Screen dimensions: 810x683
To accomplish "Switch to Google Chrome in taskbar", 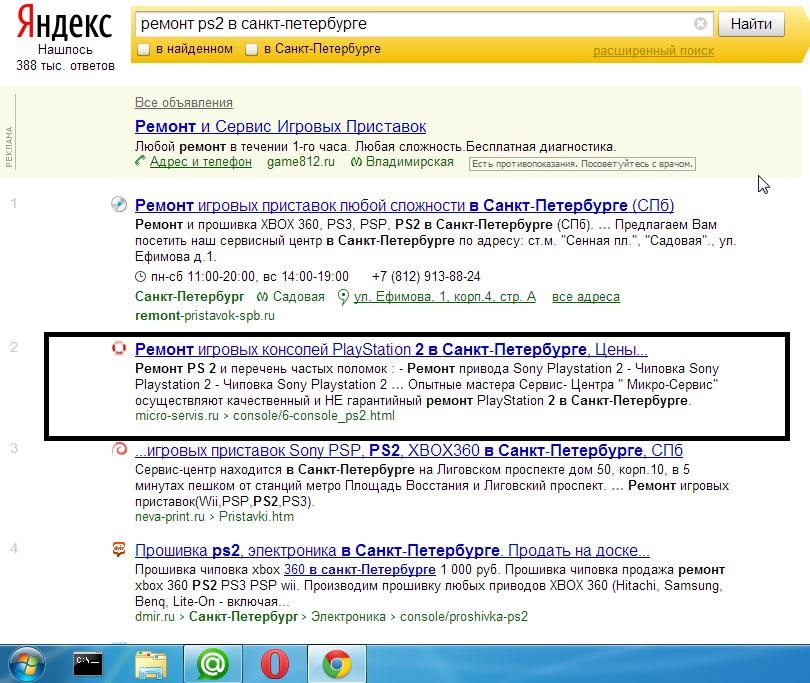I will pos(337,664).
